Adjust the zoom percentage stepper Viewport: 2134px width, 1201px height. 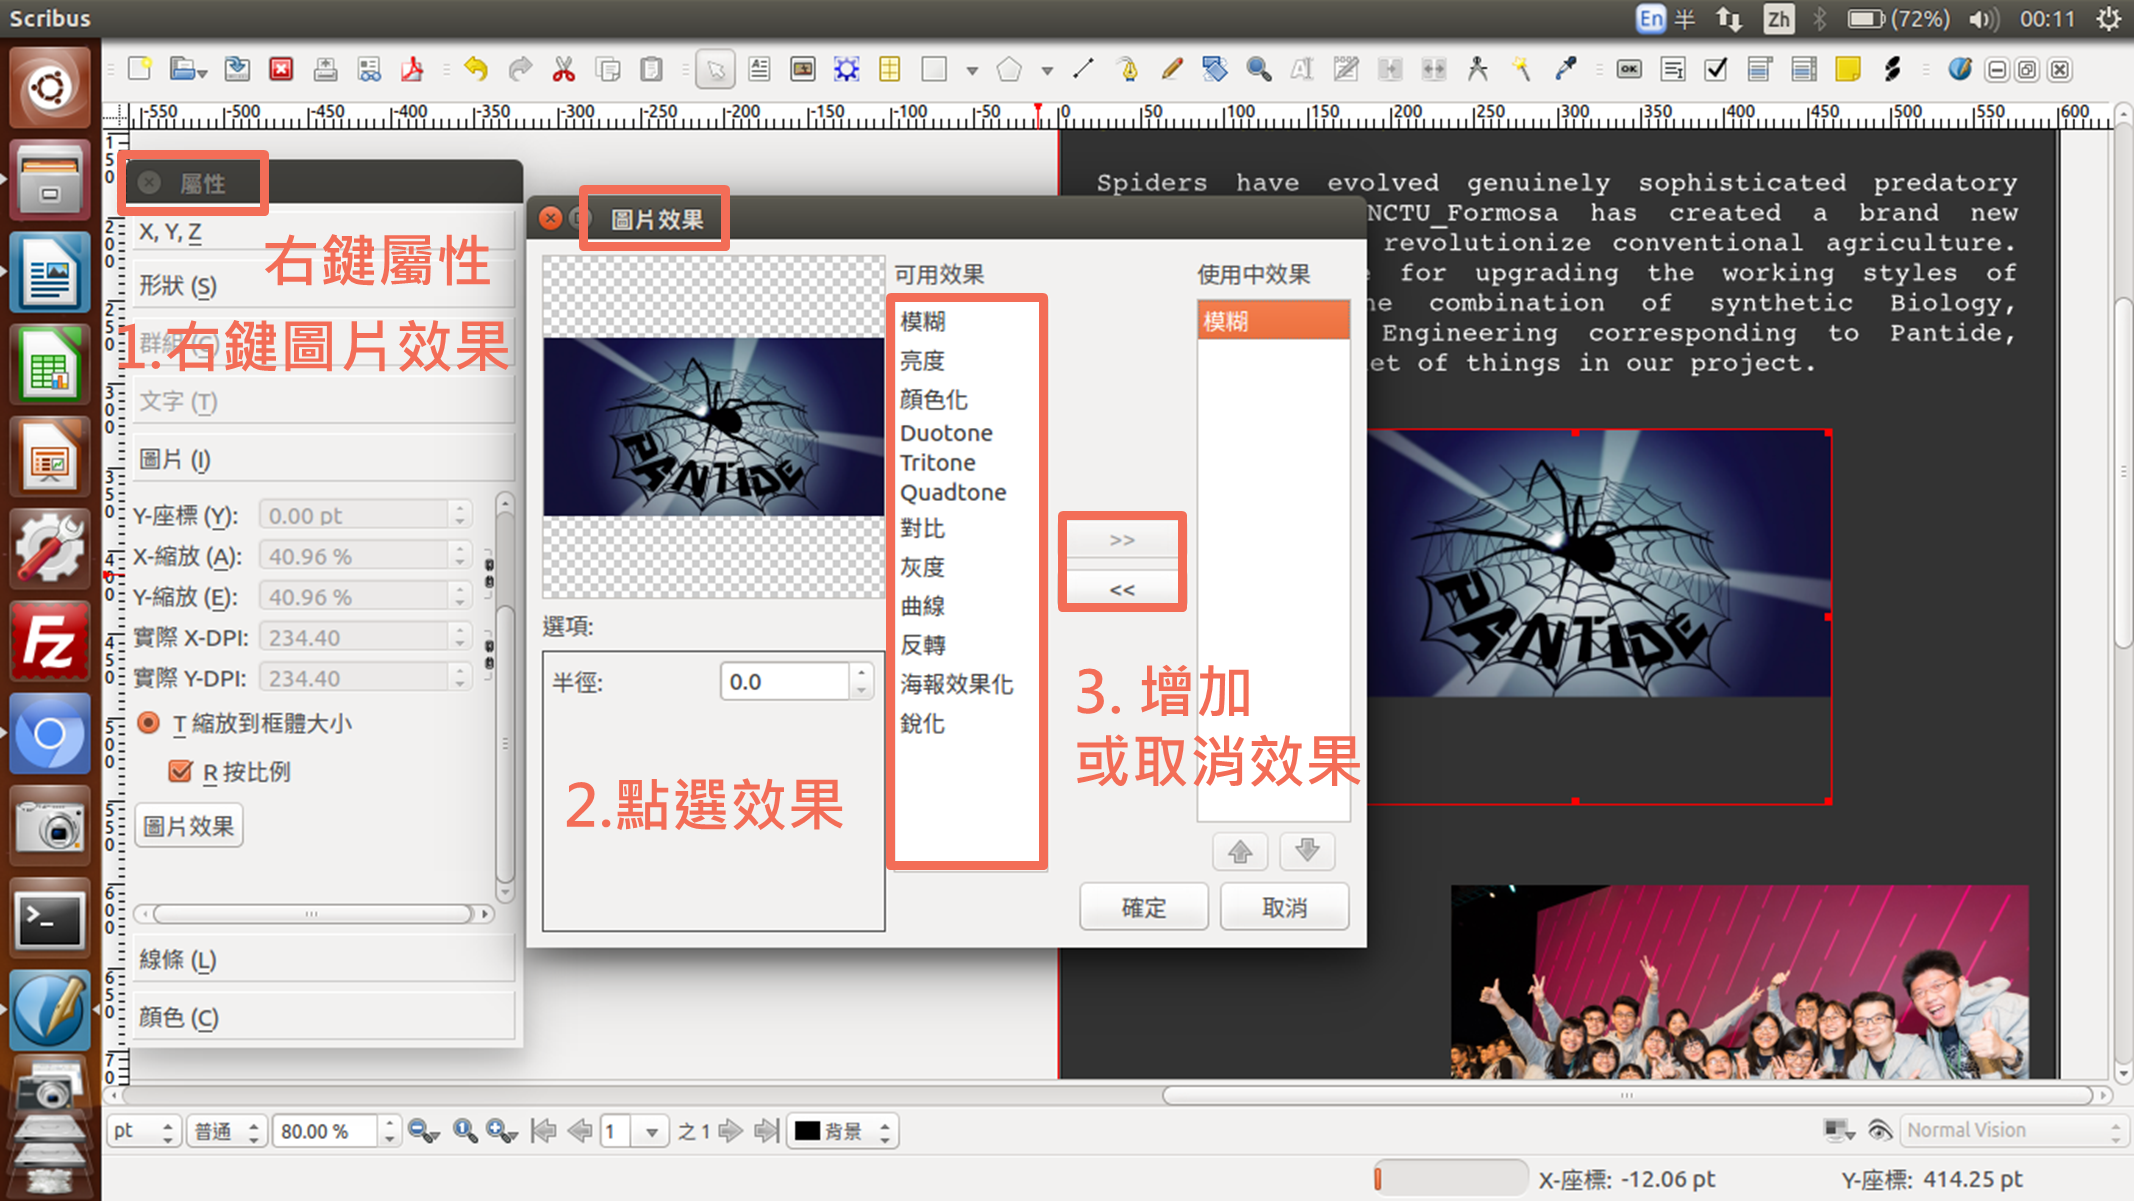[389, 1131]
